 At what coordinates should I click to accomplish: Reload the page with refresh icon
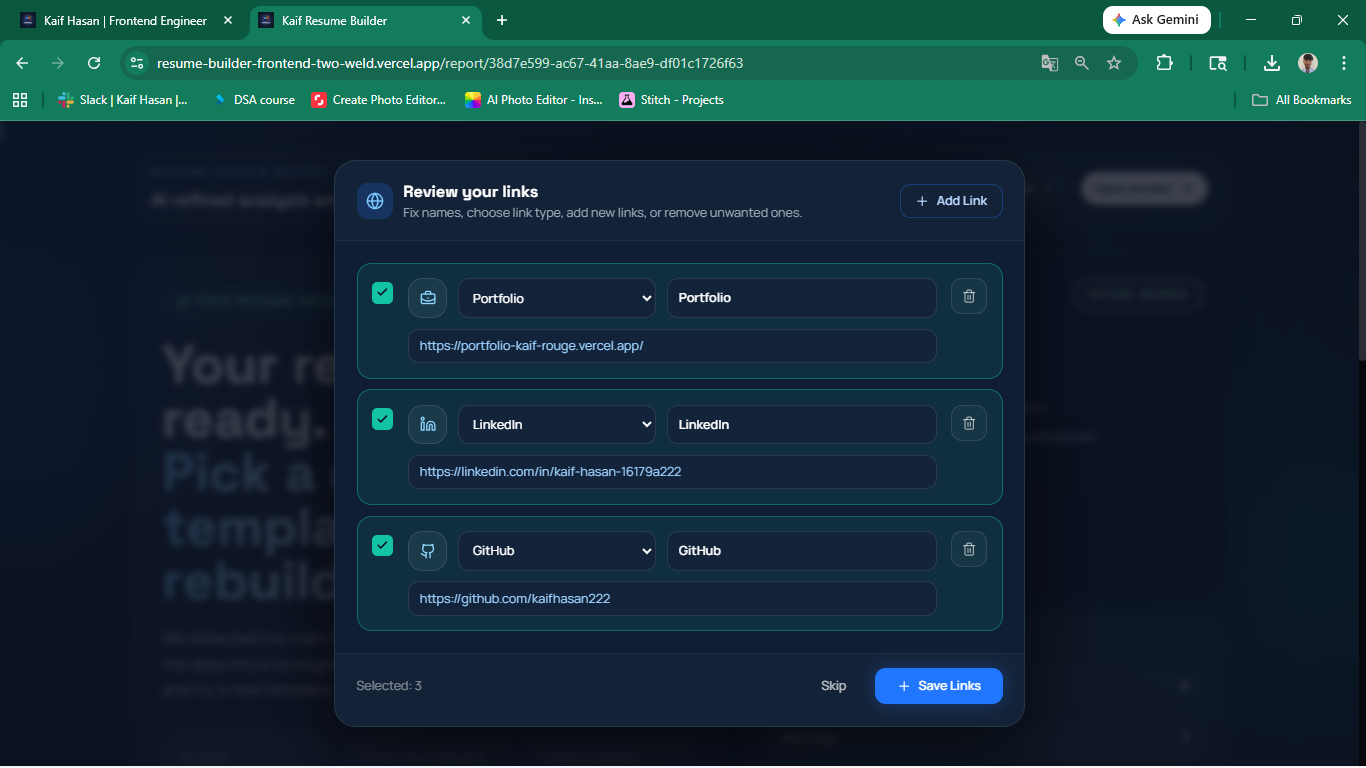coord(94,63)
